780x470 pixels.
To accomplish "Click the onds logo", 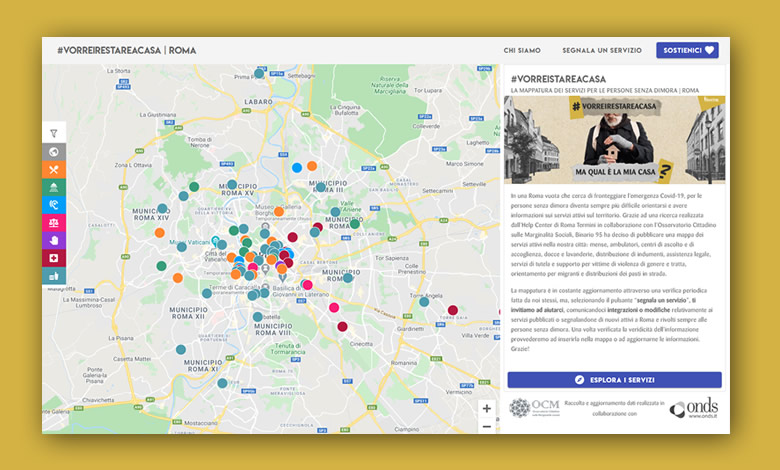I will point(694,408).
